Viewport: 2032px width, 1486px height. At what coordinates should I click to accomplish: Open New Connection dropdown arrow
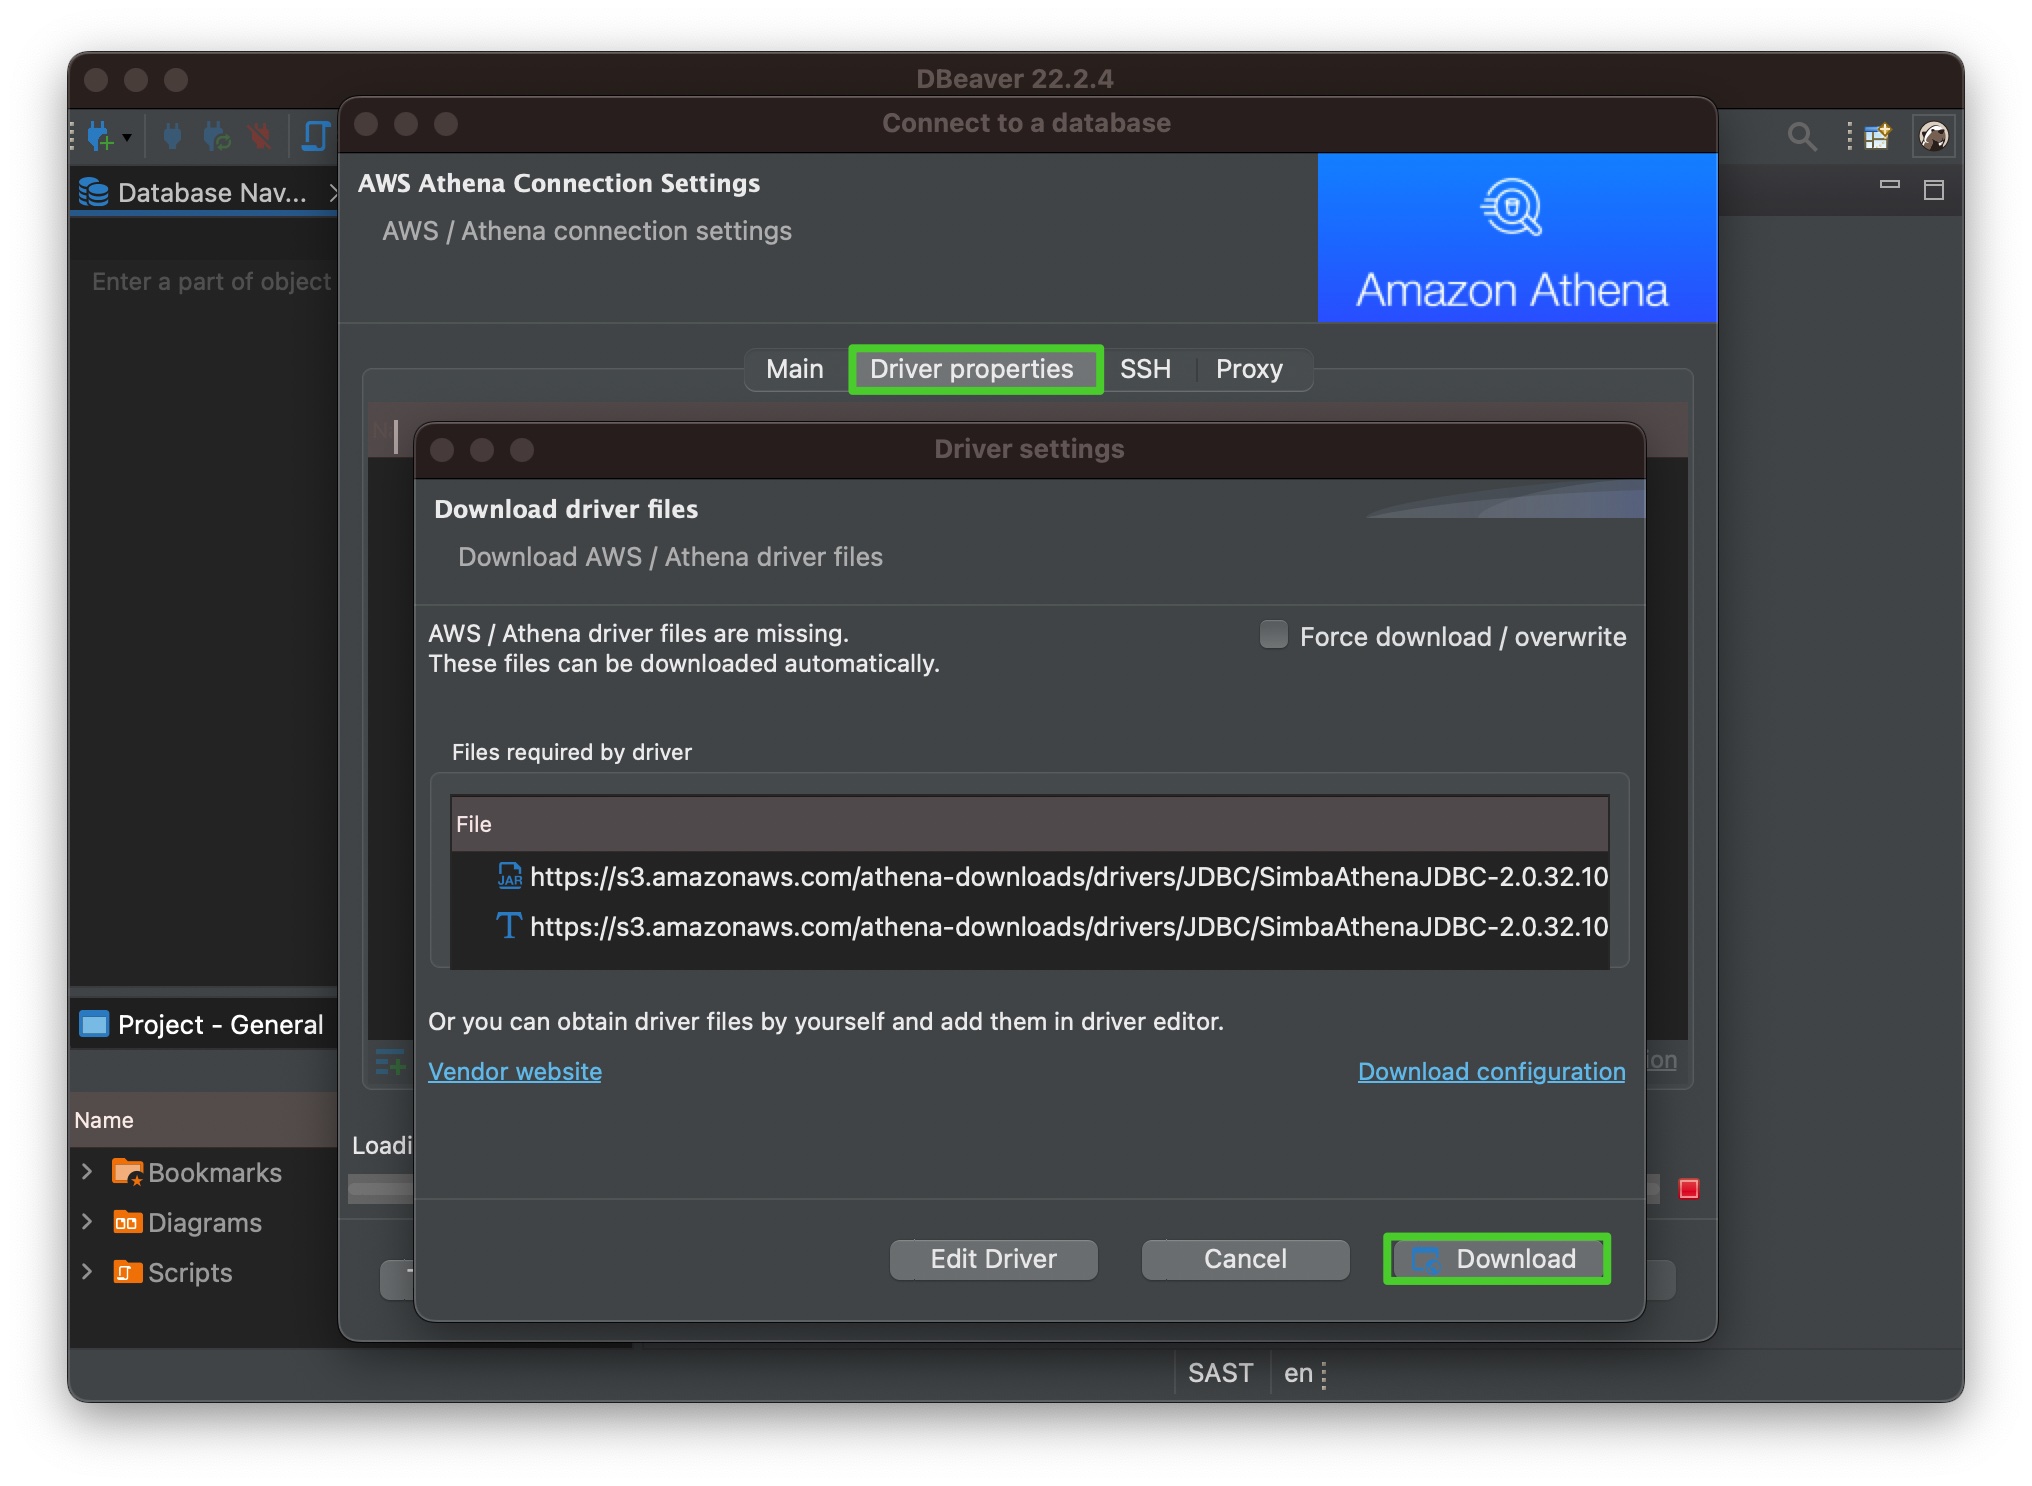tap(128, 137)
